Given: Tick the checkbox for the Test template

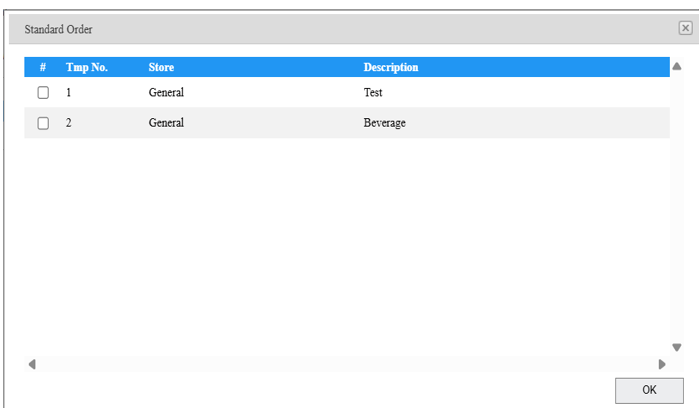Looking at the screenshot, I should [x=43, y=93].
